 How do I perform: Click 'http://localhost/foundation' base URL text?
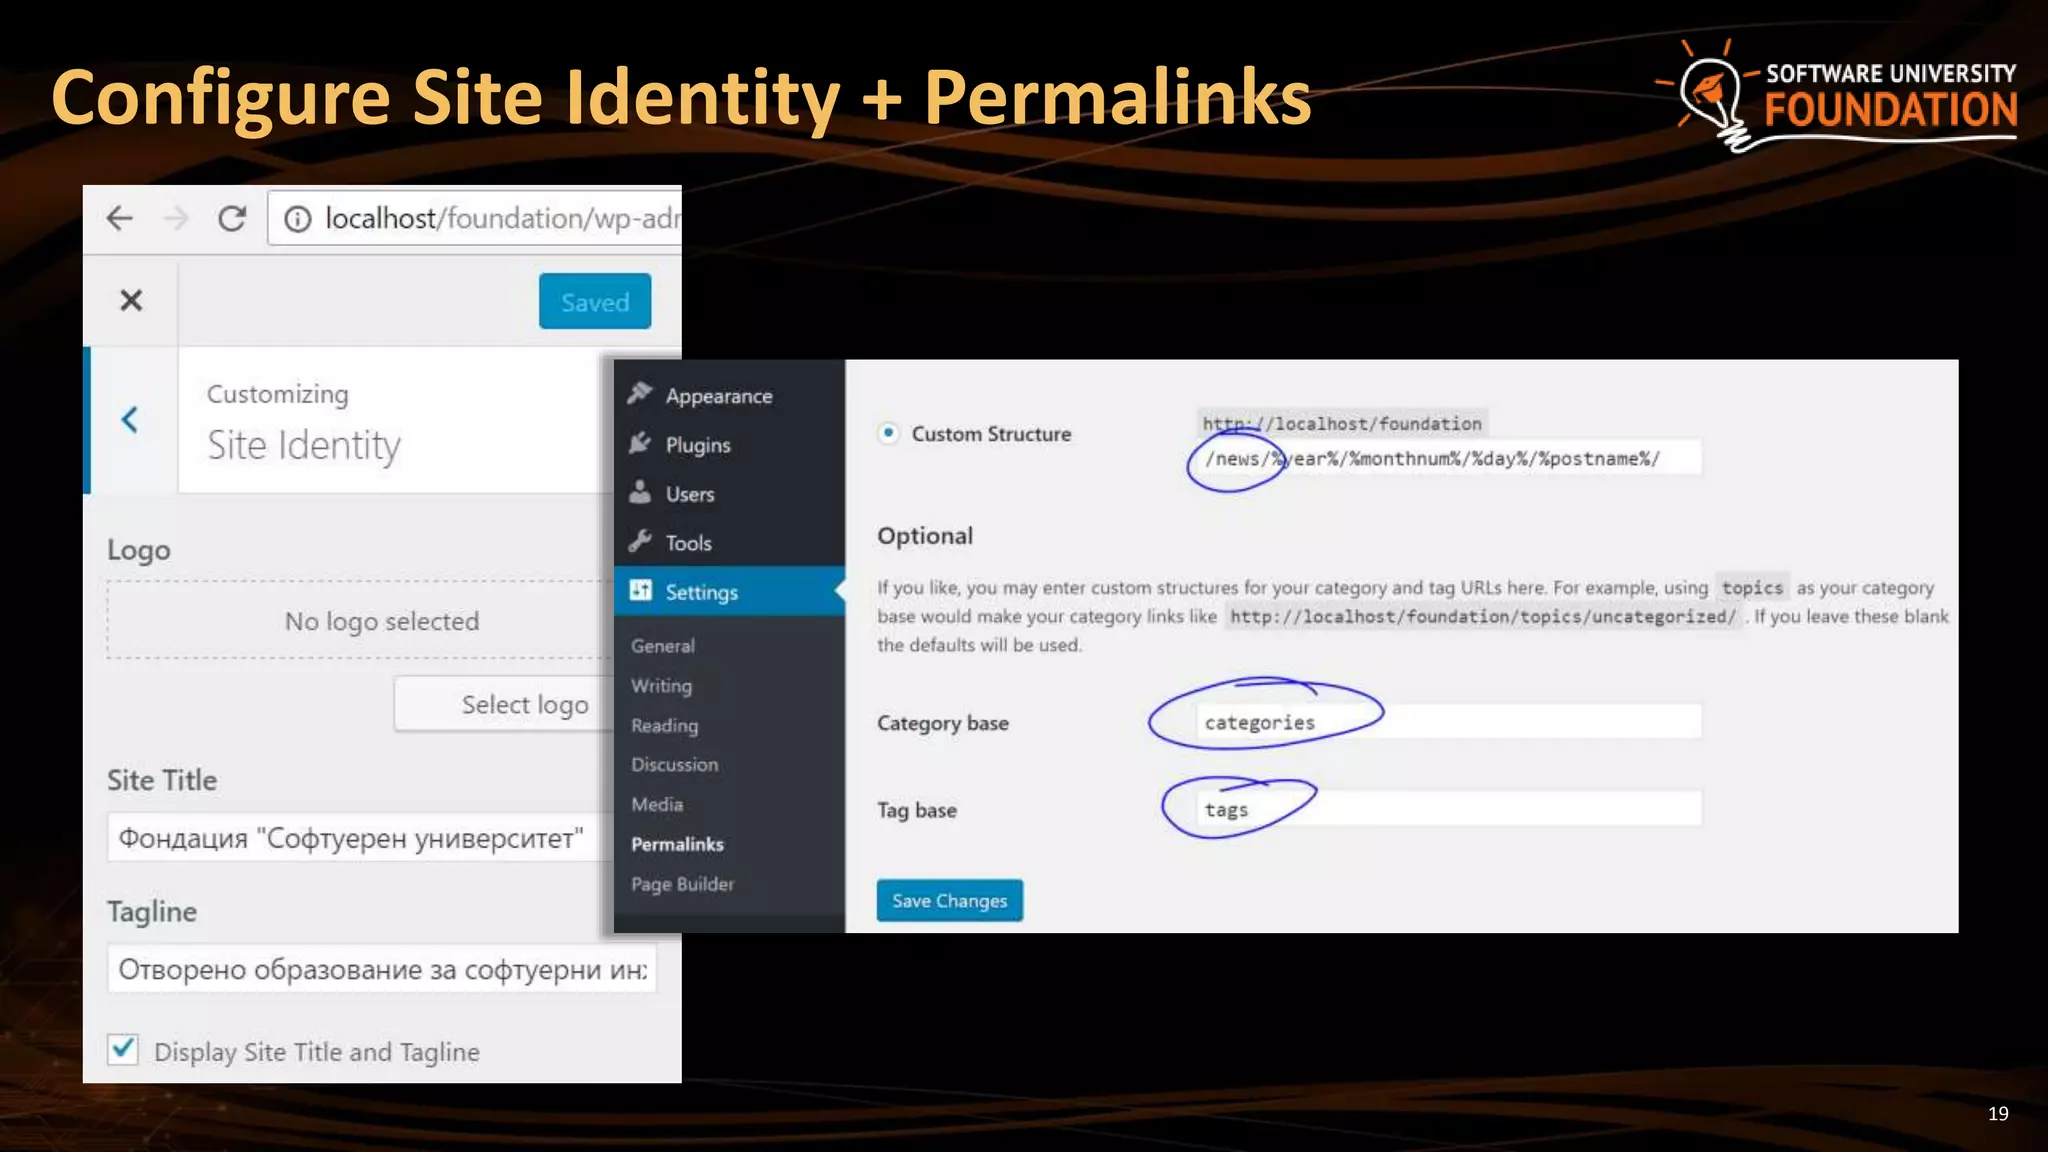pos(1342,423)
